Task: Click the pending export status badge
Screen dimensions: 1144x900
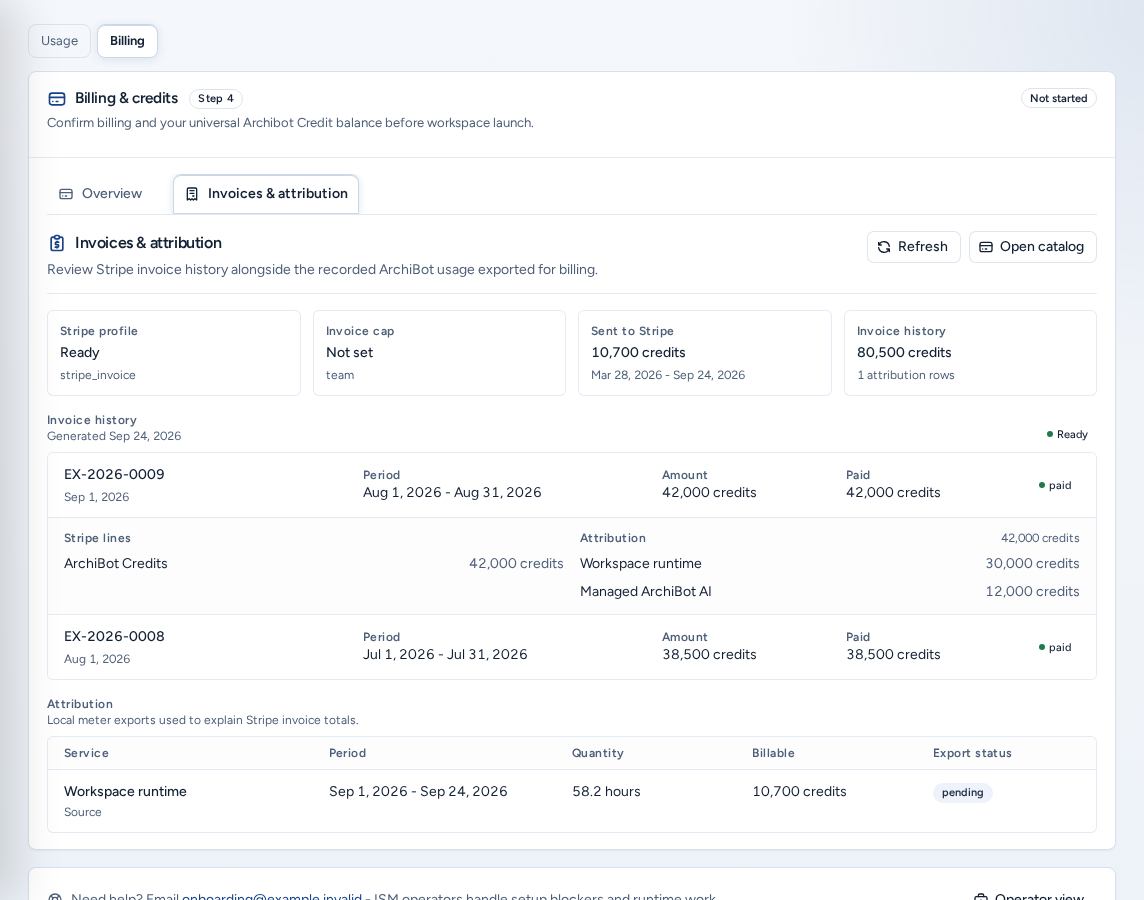Action: [962, 793]
